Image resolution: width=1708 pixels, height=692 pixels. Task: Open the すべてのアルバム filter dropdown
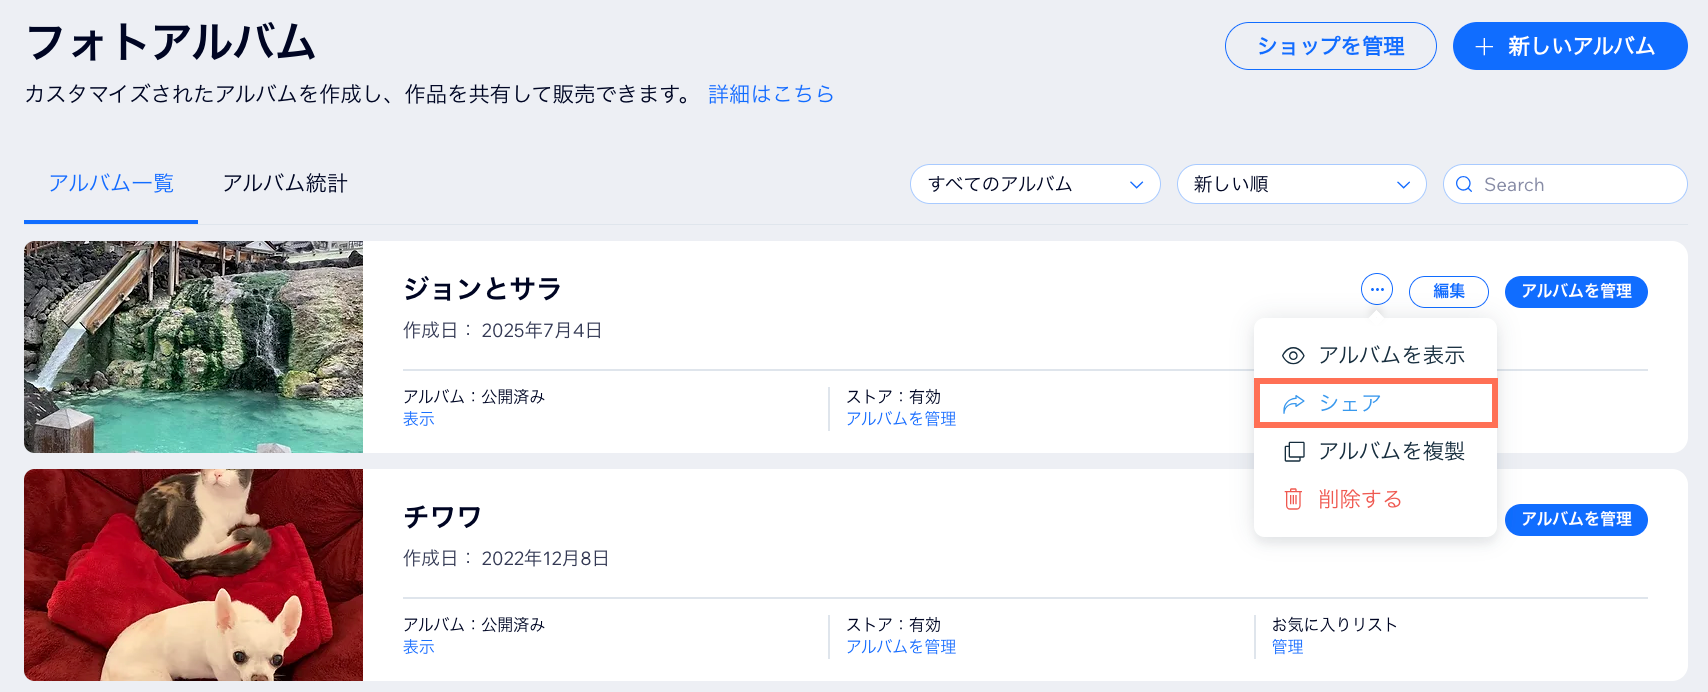pos(1034,184)
